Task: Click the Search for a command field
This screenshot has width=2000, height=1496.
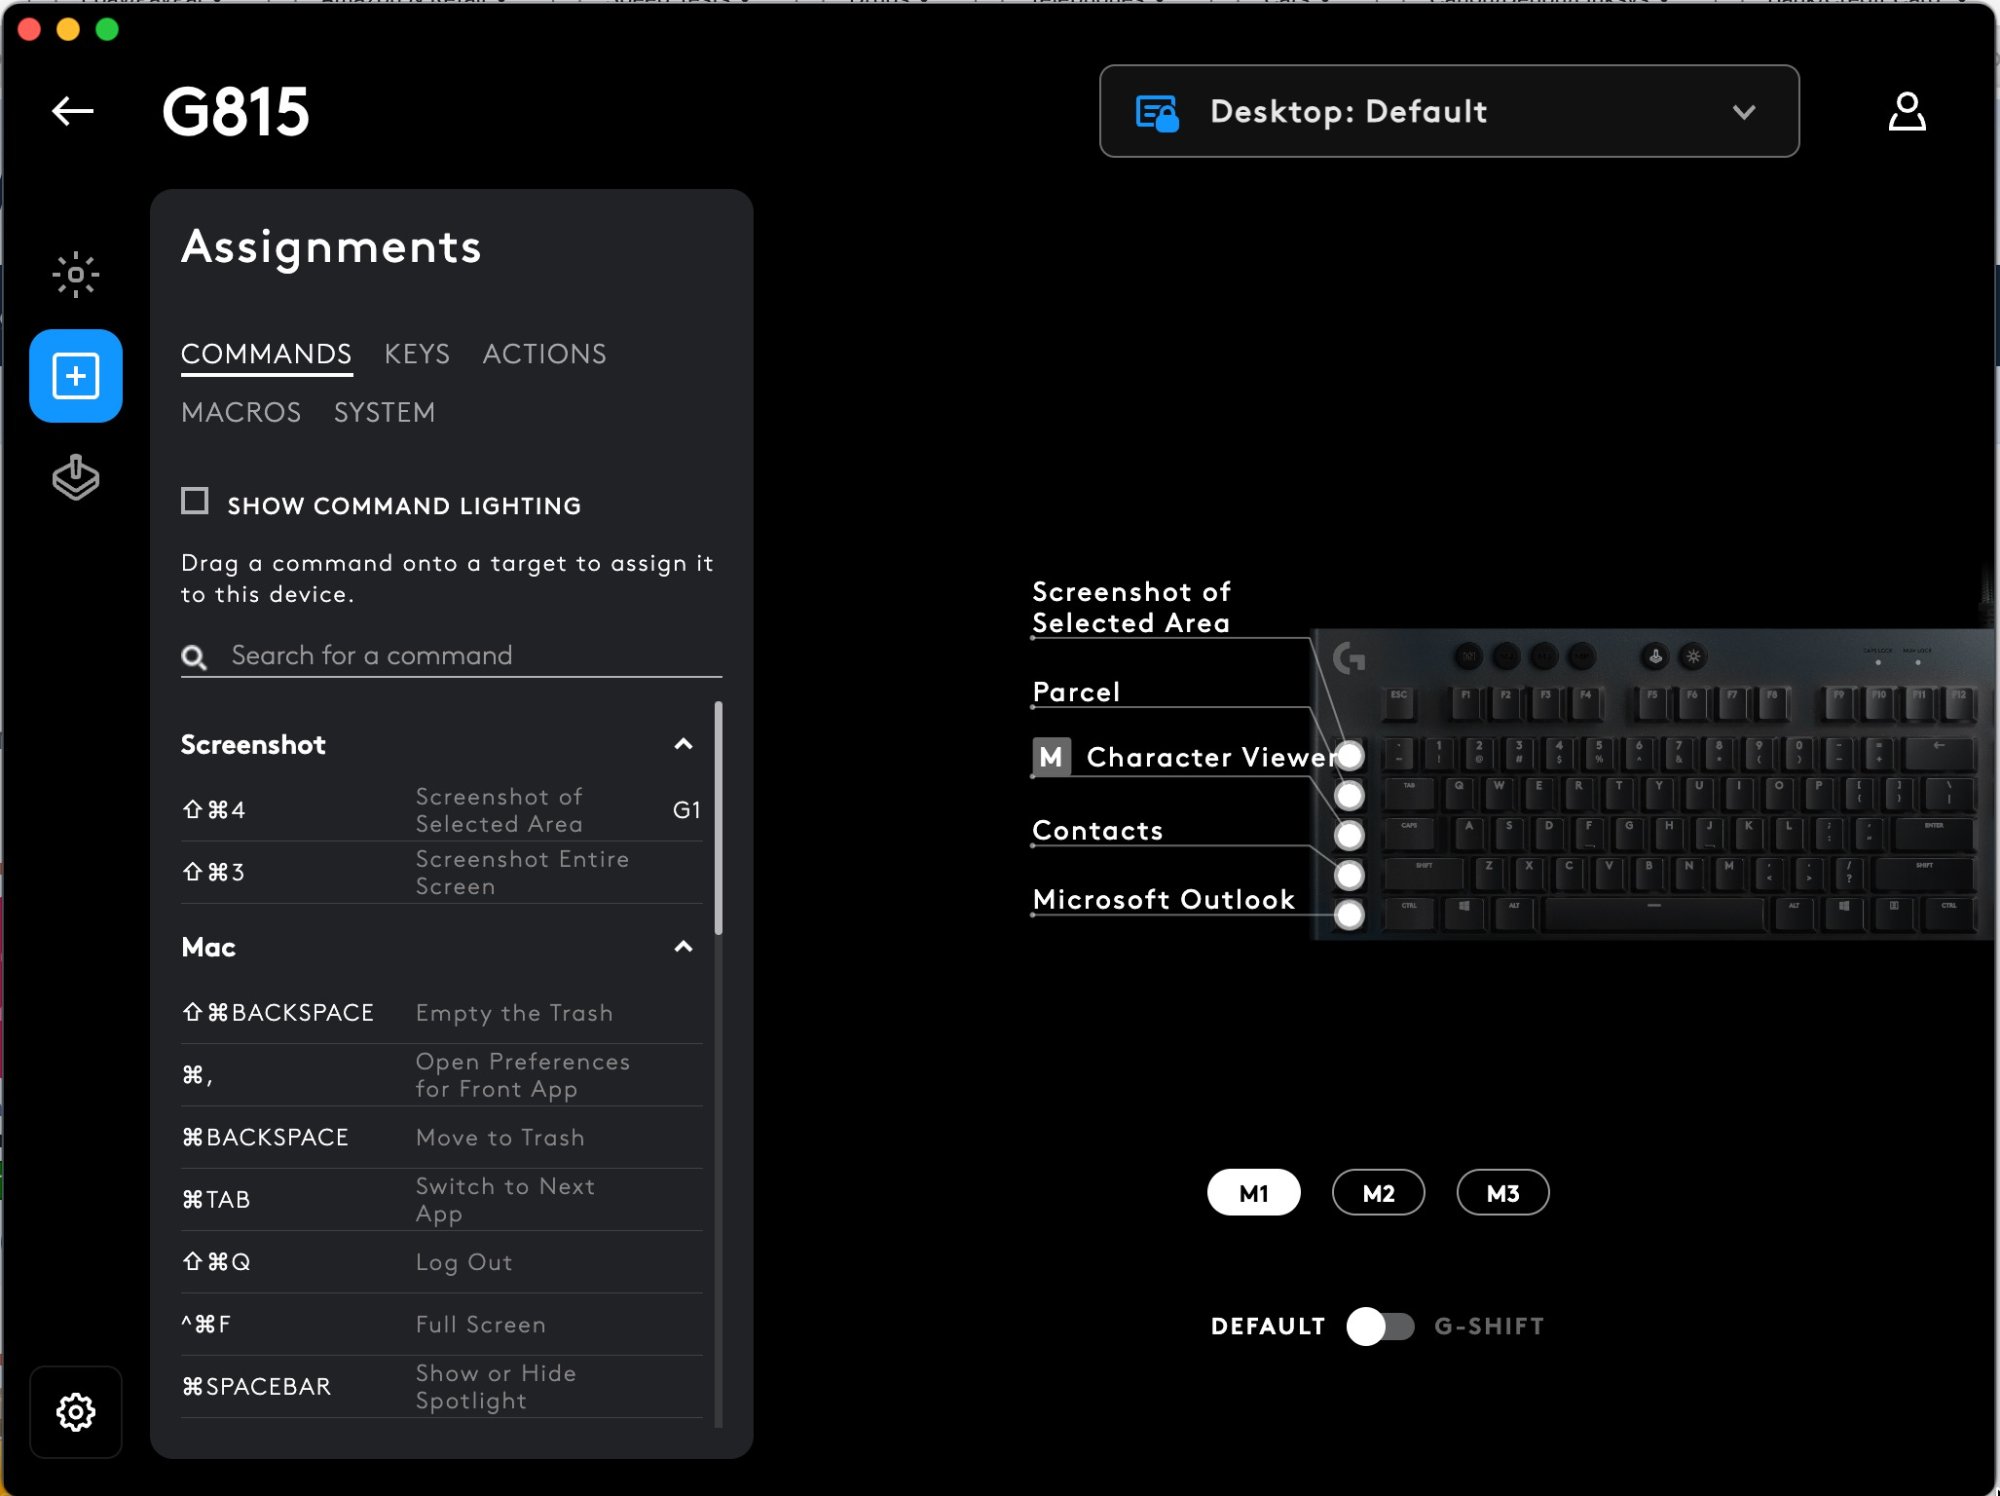Action: (451, 656)
